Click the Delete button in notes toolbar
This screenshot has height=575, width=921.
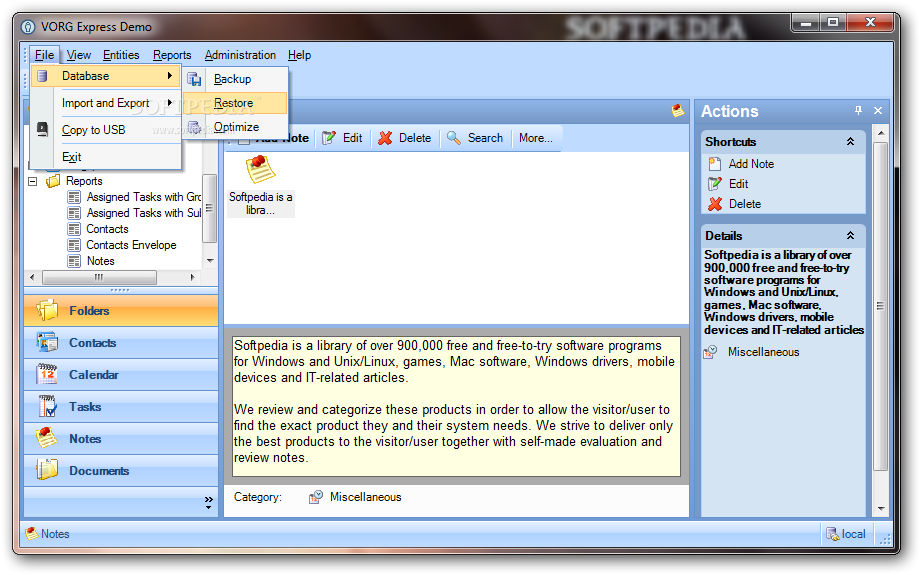405,138
